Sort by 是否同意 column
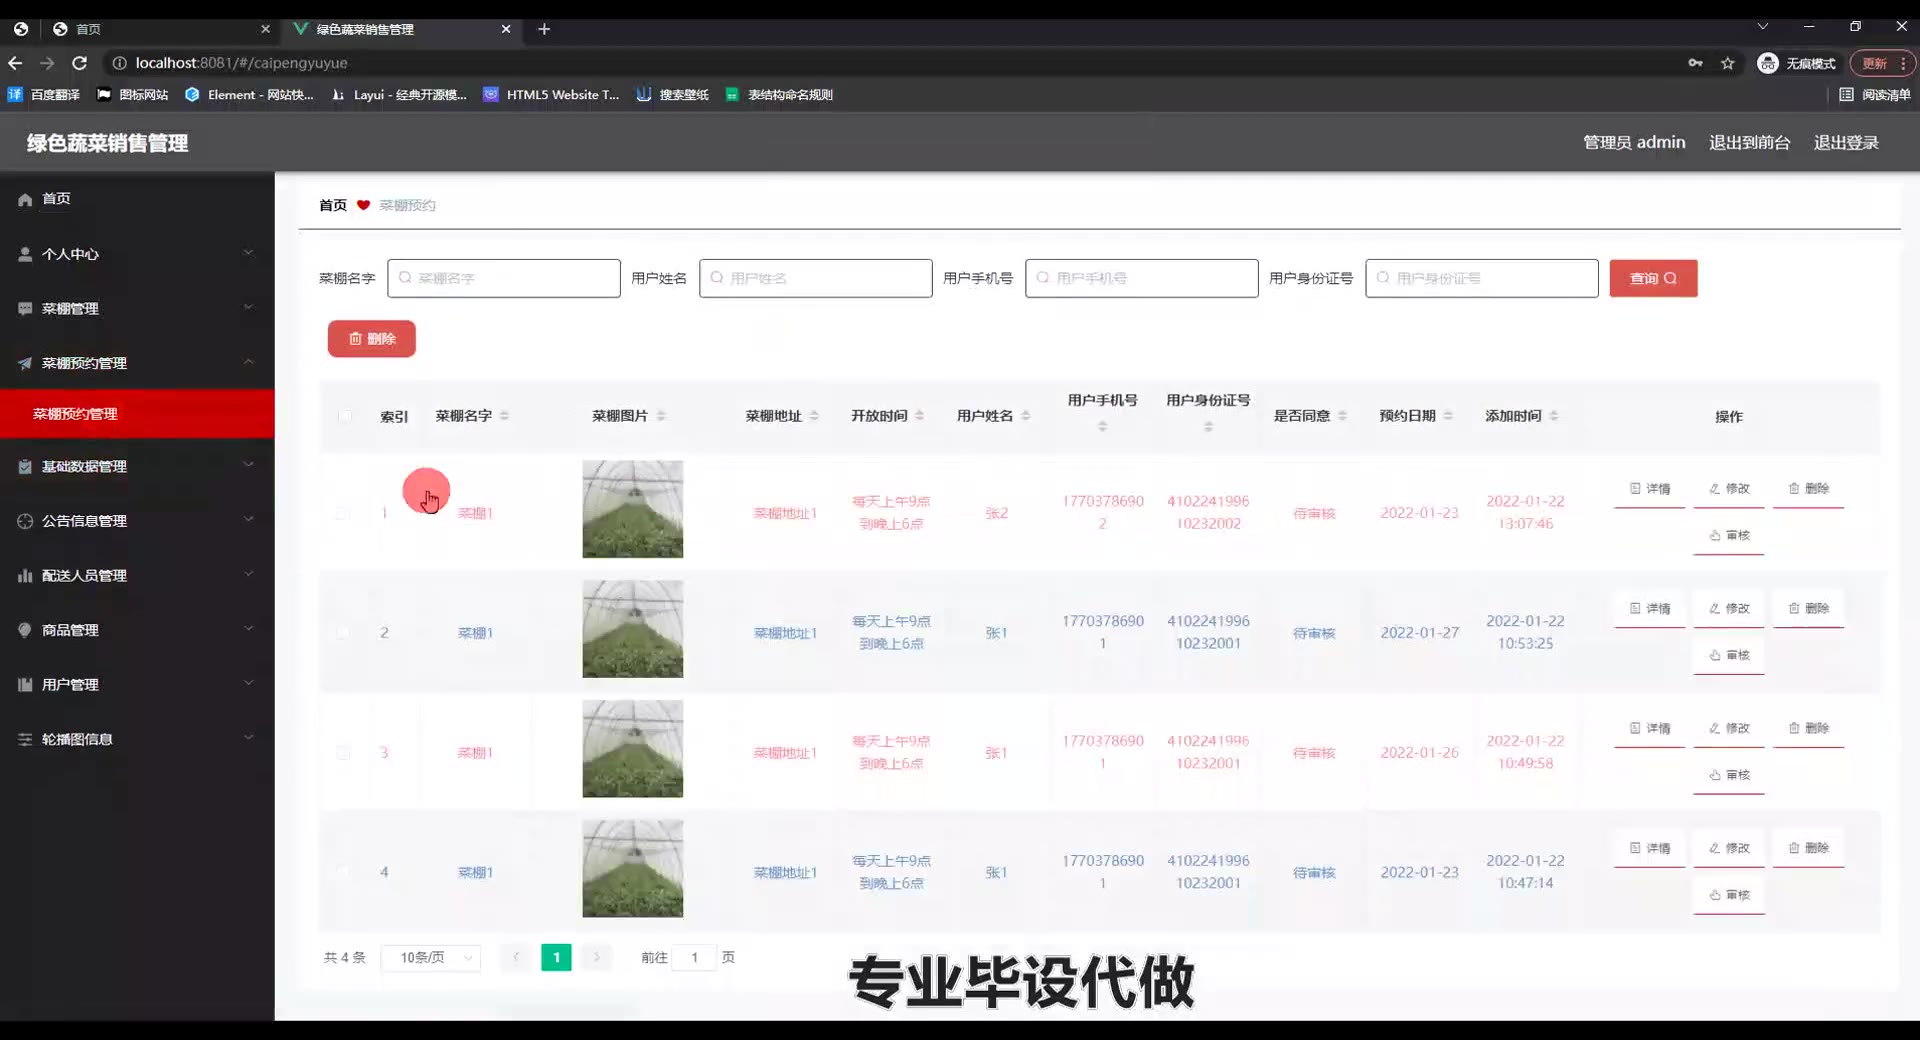The height and width of the screenshot is (1040, 1920). tap(1342, 416)
